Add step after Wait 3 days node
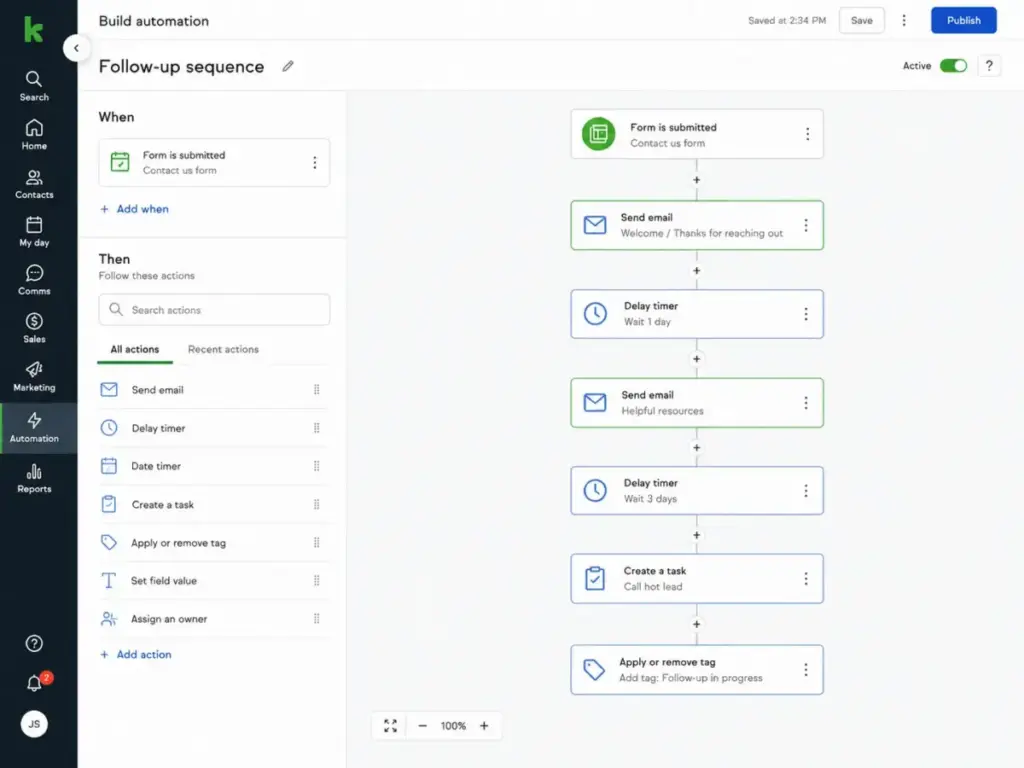 (697, 536)
